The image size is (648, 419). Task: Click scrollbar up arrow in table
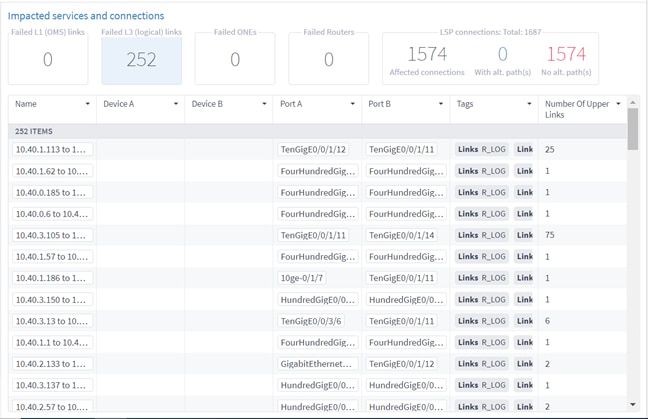pyautogui.click(x=633, y=103)
